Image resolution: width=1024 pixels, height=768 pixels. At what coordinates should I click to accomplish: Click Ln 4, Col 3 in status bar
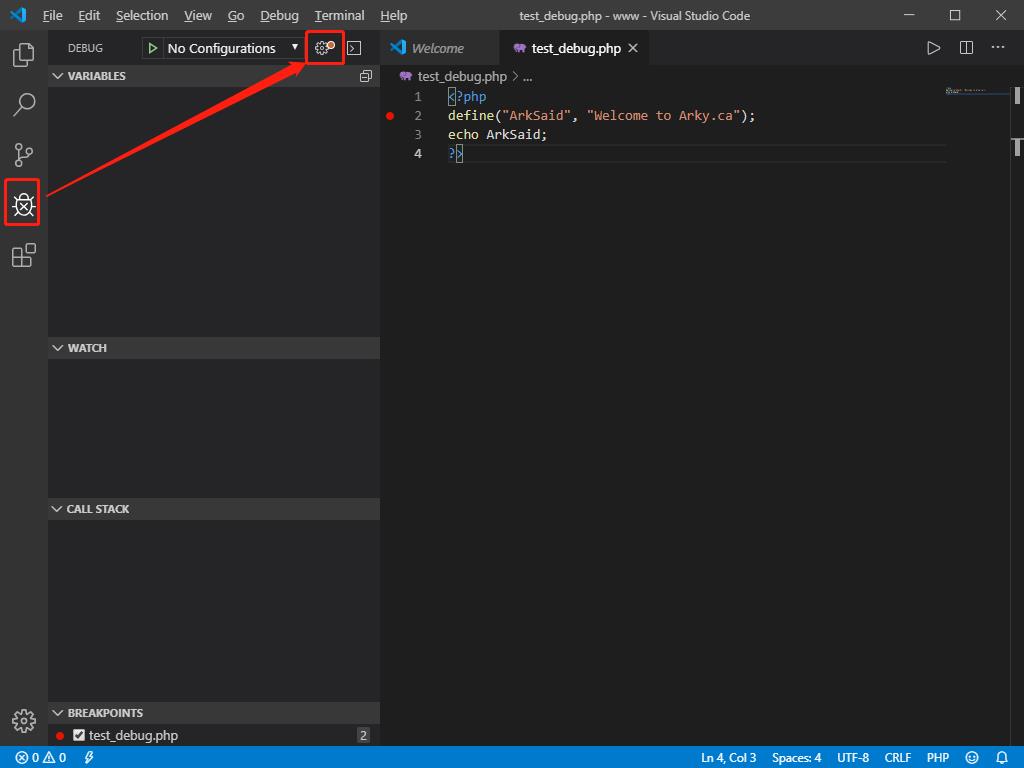tap(728, 758)
